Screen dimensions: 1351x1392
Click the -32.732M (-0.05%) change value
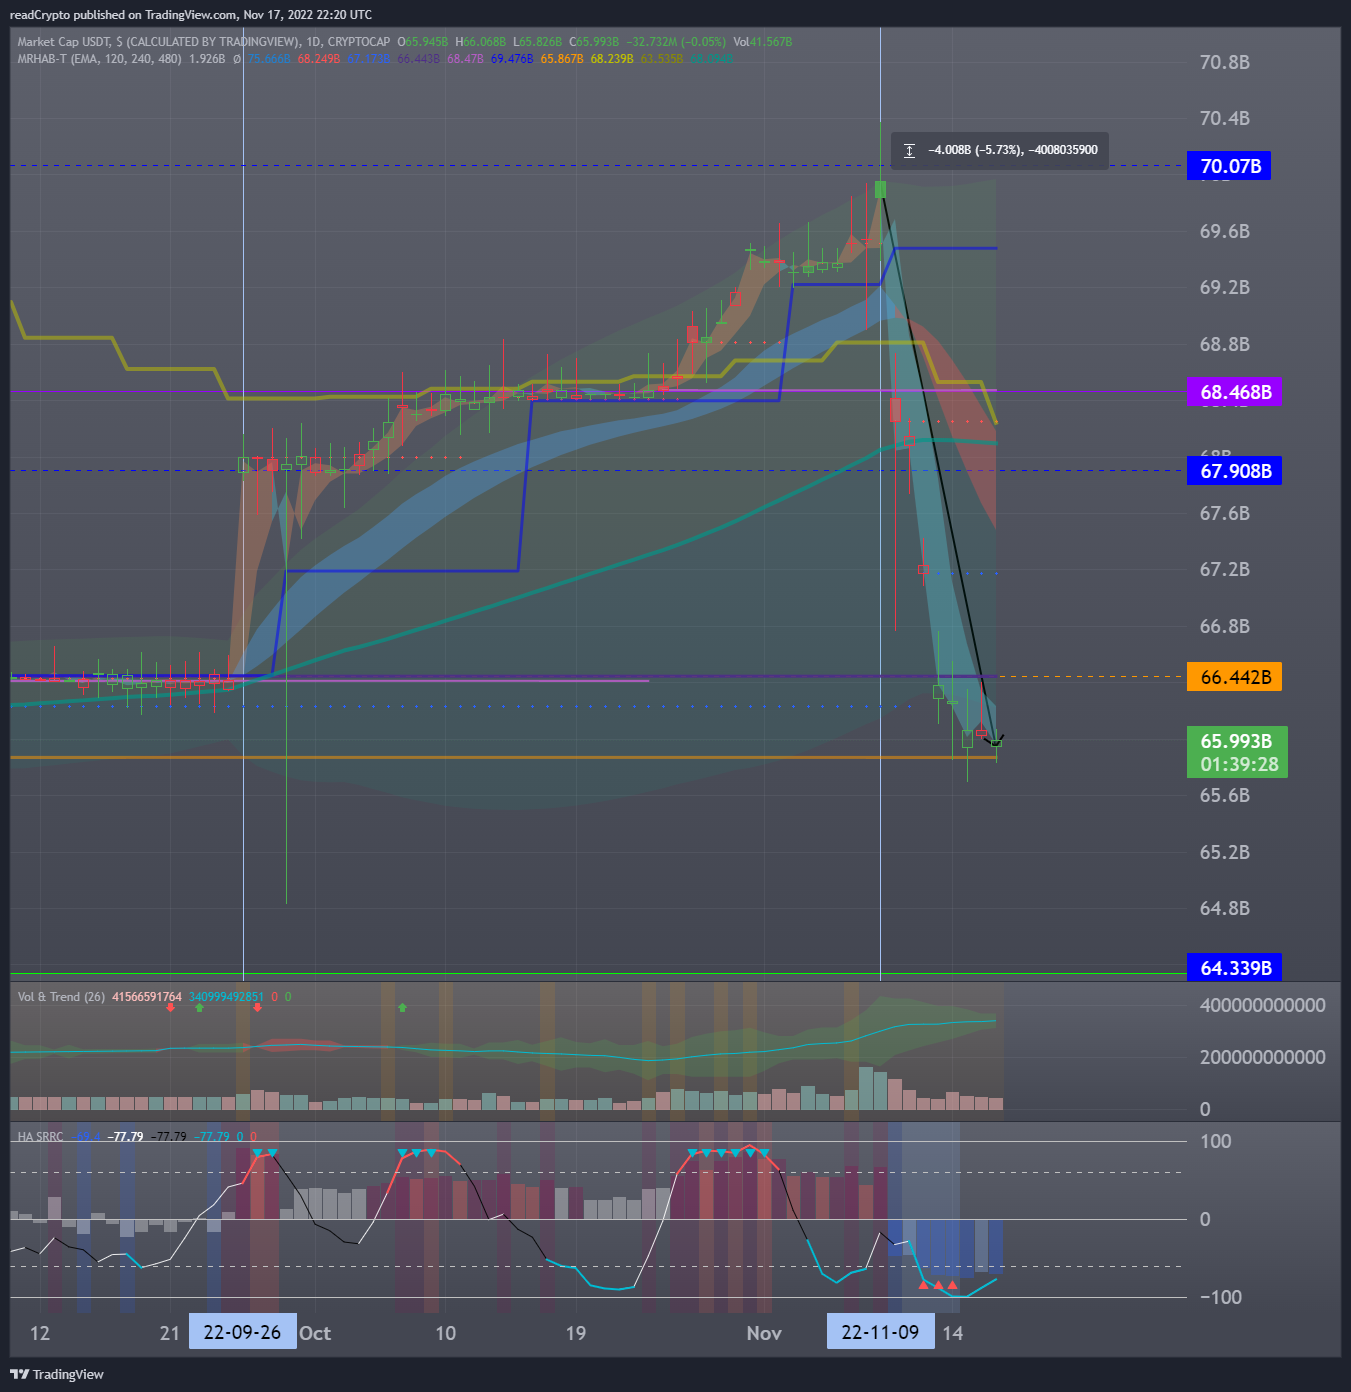(677, 42)
